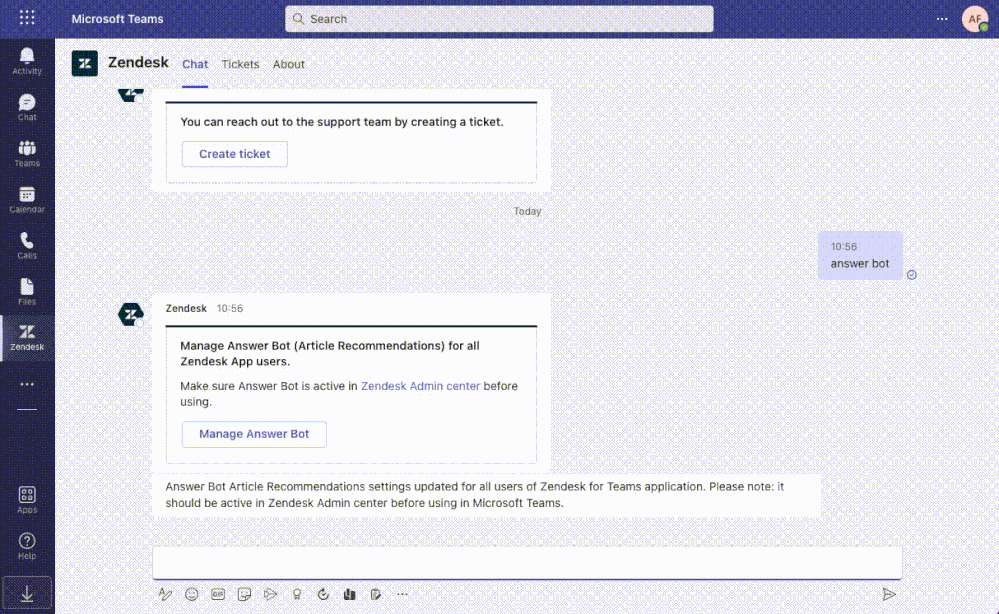
Task: Open the AF profile avatar
Action: [x=975, y=19]
